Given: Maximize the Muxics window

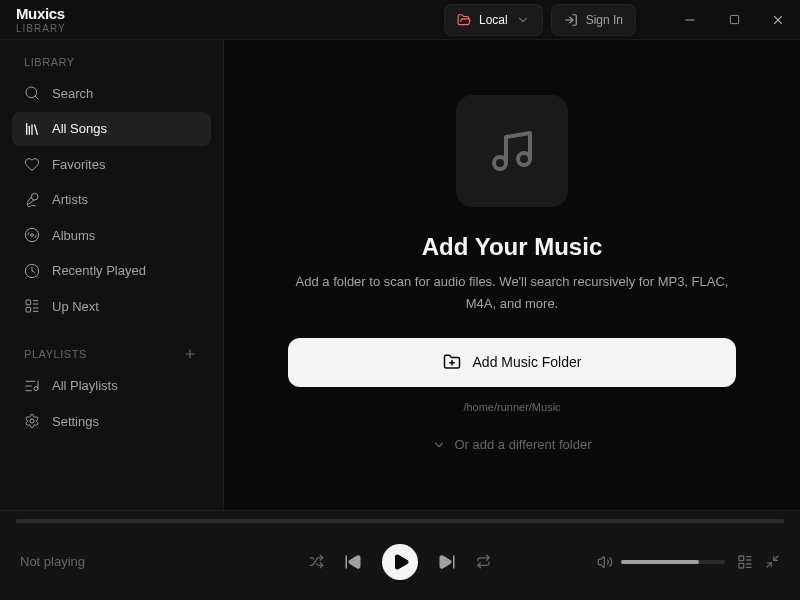Looking at the screenshot, I should point(734,20).
